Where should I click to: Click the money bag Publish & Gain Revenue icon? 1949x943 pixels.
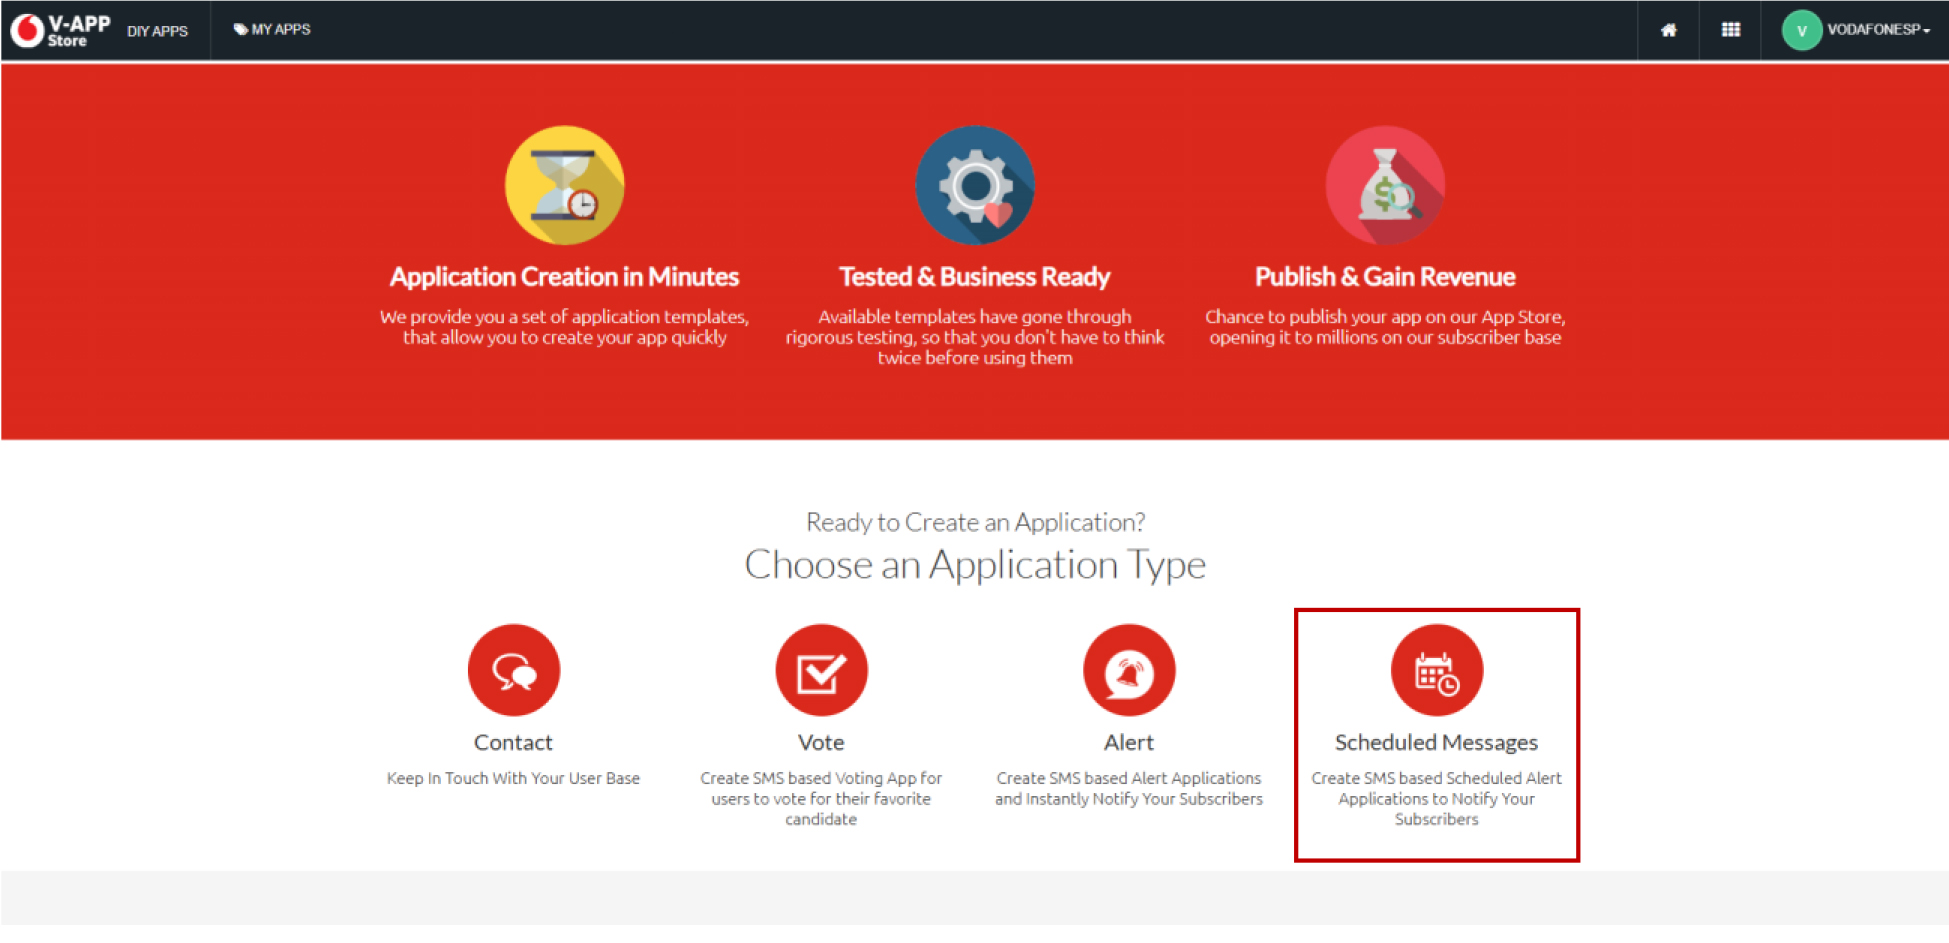click(1385, 185)
